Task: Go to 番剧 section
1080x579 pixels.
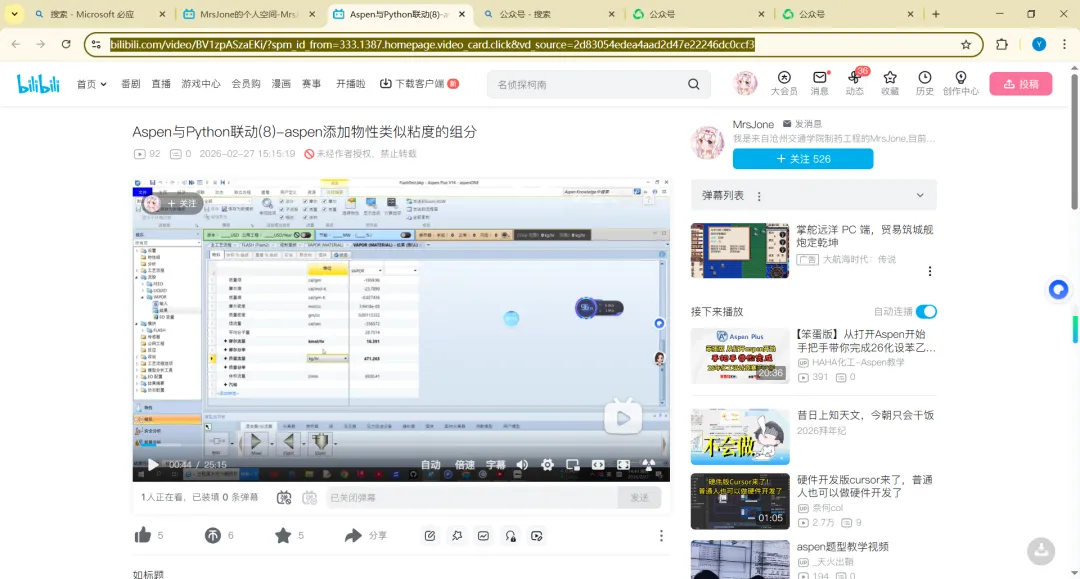Action: coord(130,84)
